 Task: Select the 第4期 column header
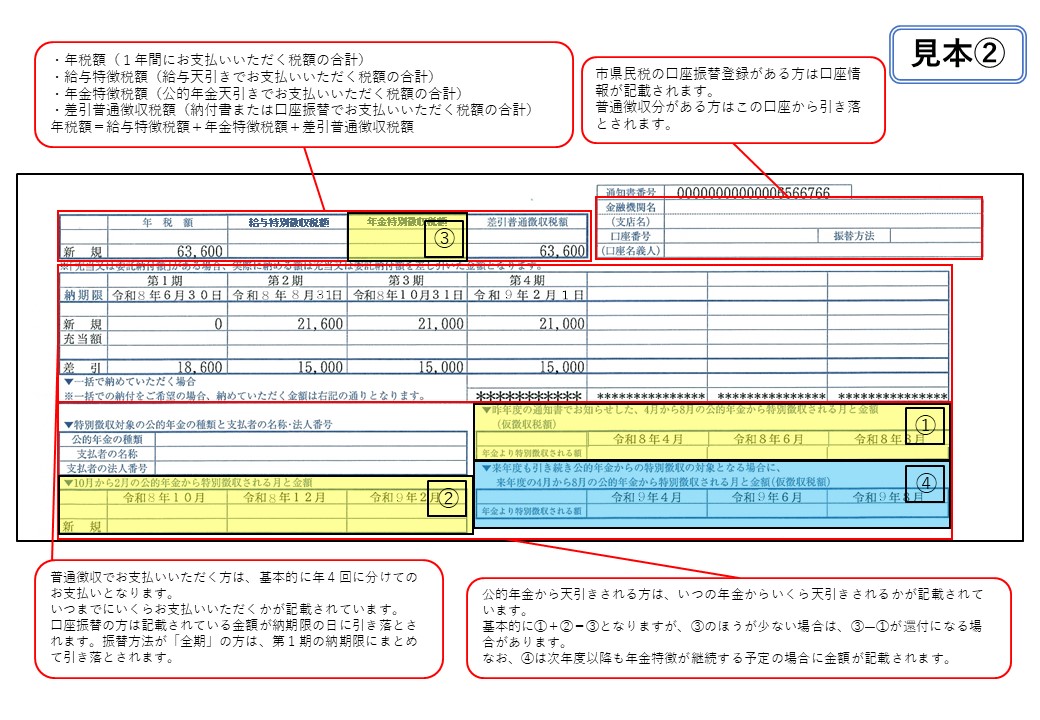point(527,280)
